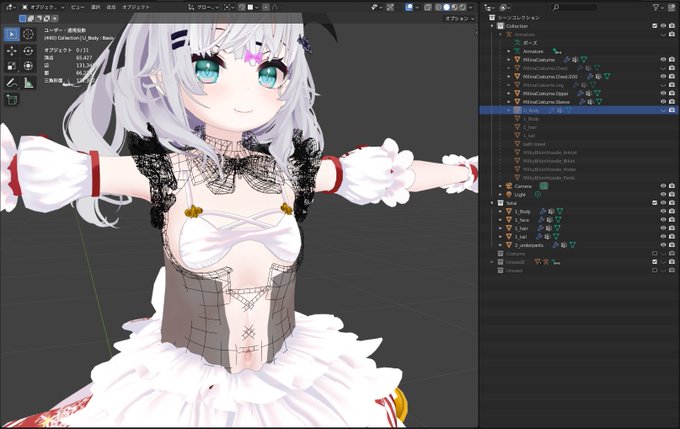Enable the Costume collection checkbox

coord(655,254)
